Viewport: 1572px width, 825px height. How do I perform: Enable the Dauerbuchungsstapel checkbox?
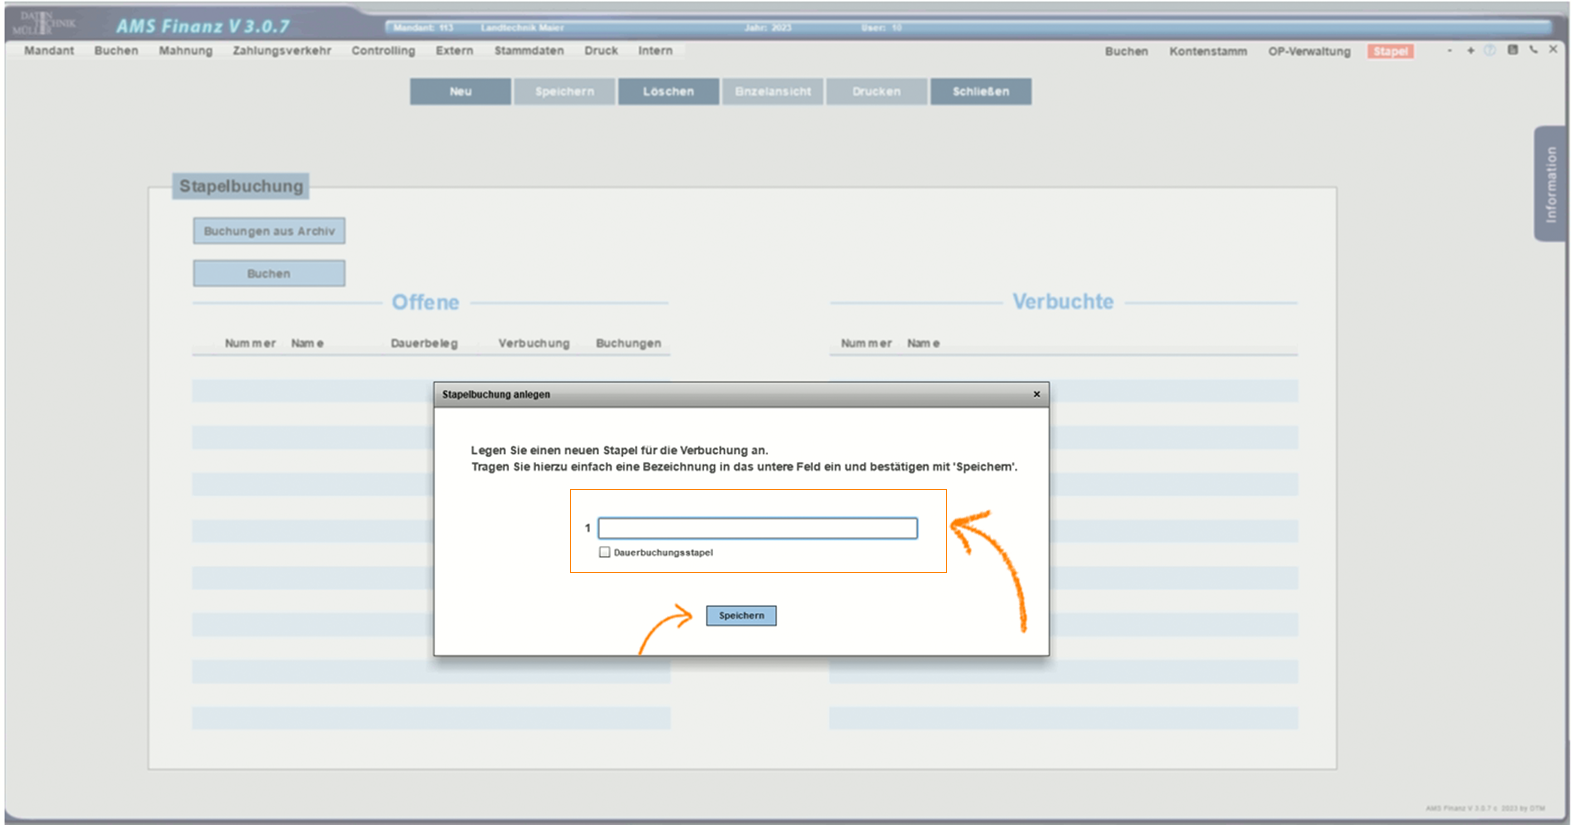pyautogui.click(x=604, y=552)
